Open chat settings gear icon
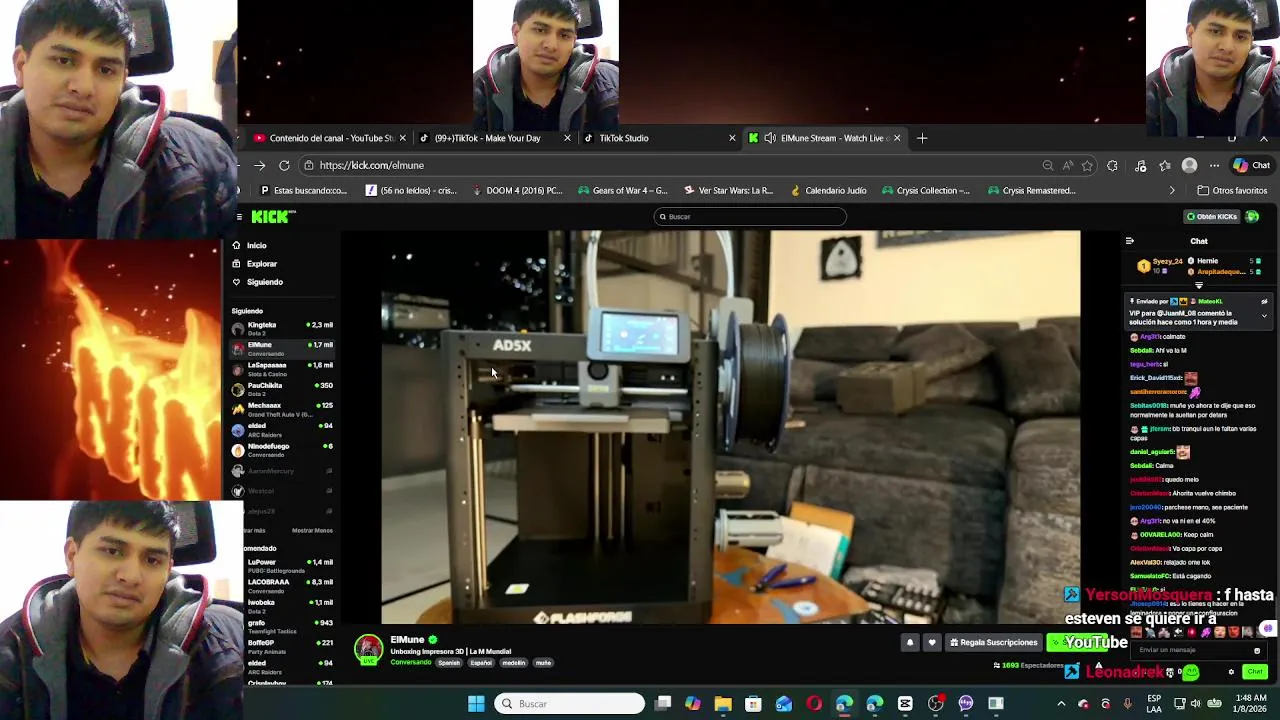1280x720 pixels. (1231, 672)
